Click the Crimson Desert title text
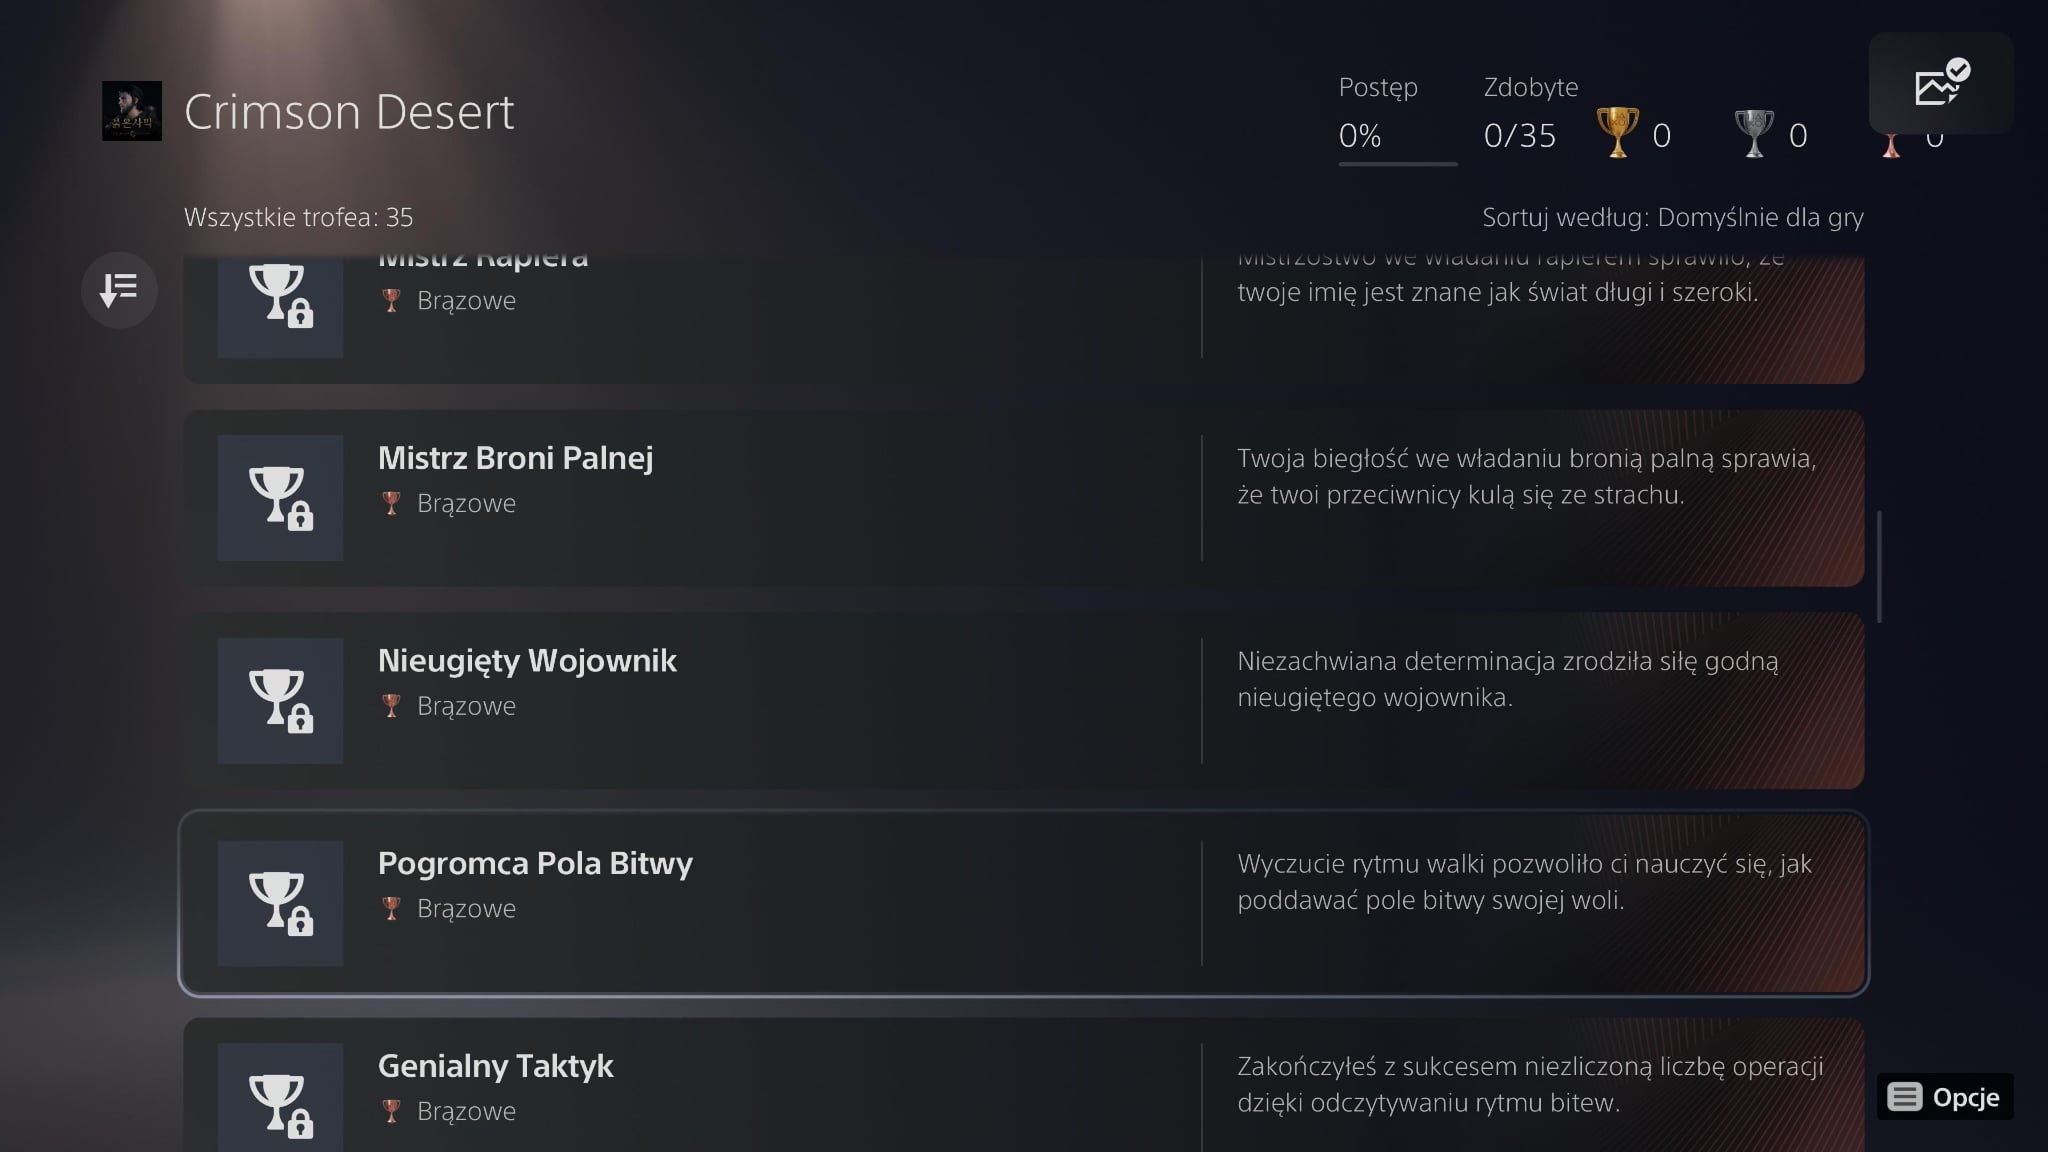The image size is (2048, 1152). pos(349,112)
